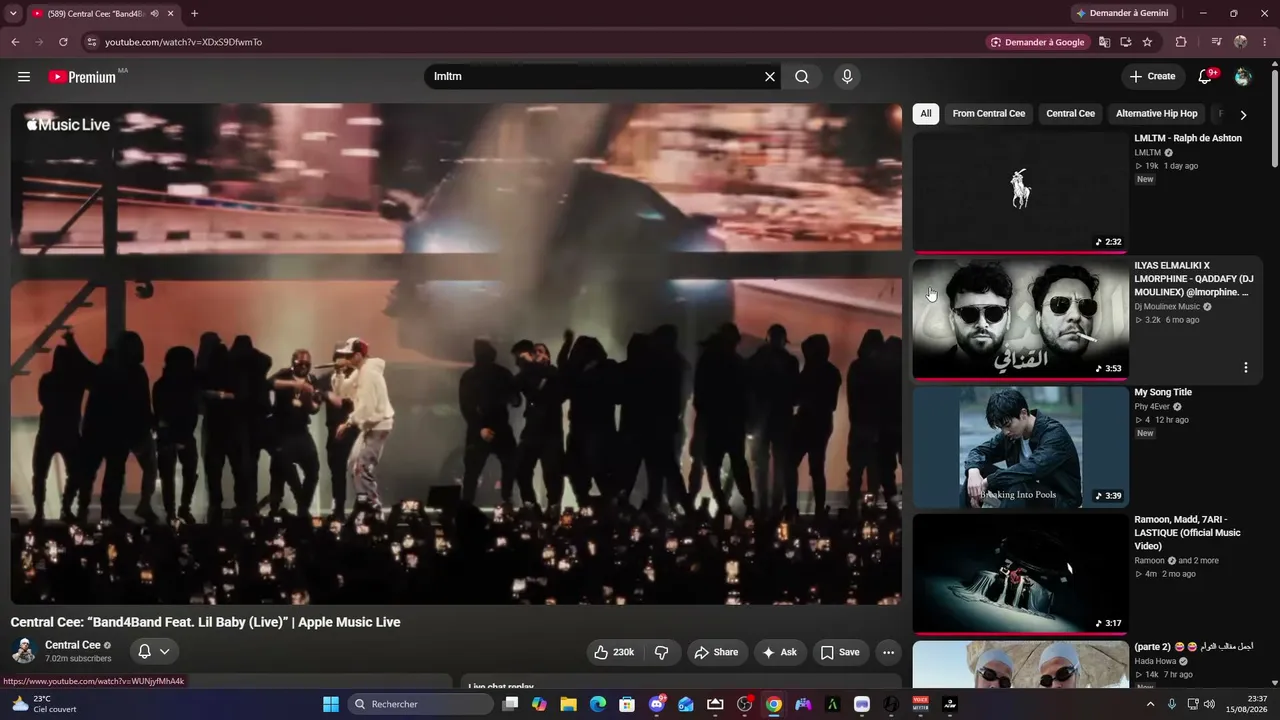Image resolution: width=1280 pixels, height=720 pixels.
Task: Click the address bar URL
Action: [184, 42]
